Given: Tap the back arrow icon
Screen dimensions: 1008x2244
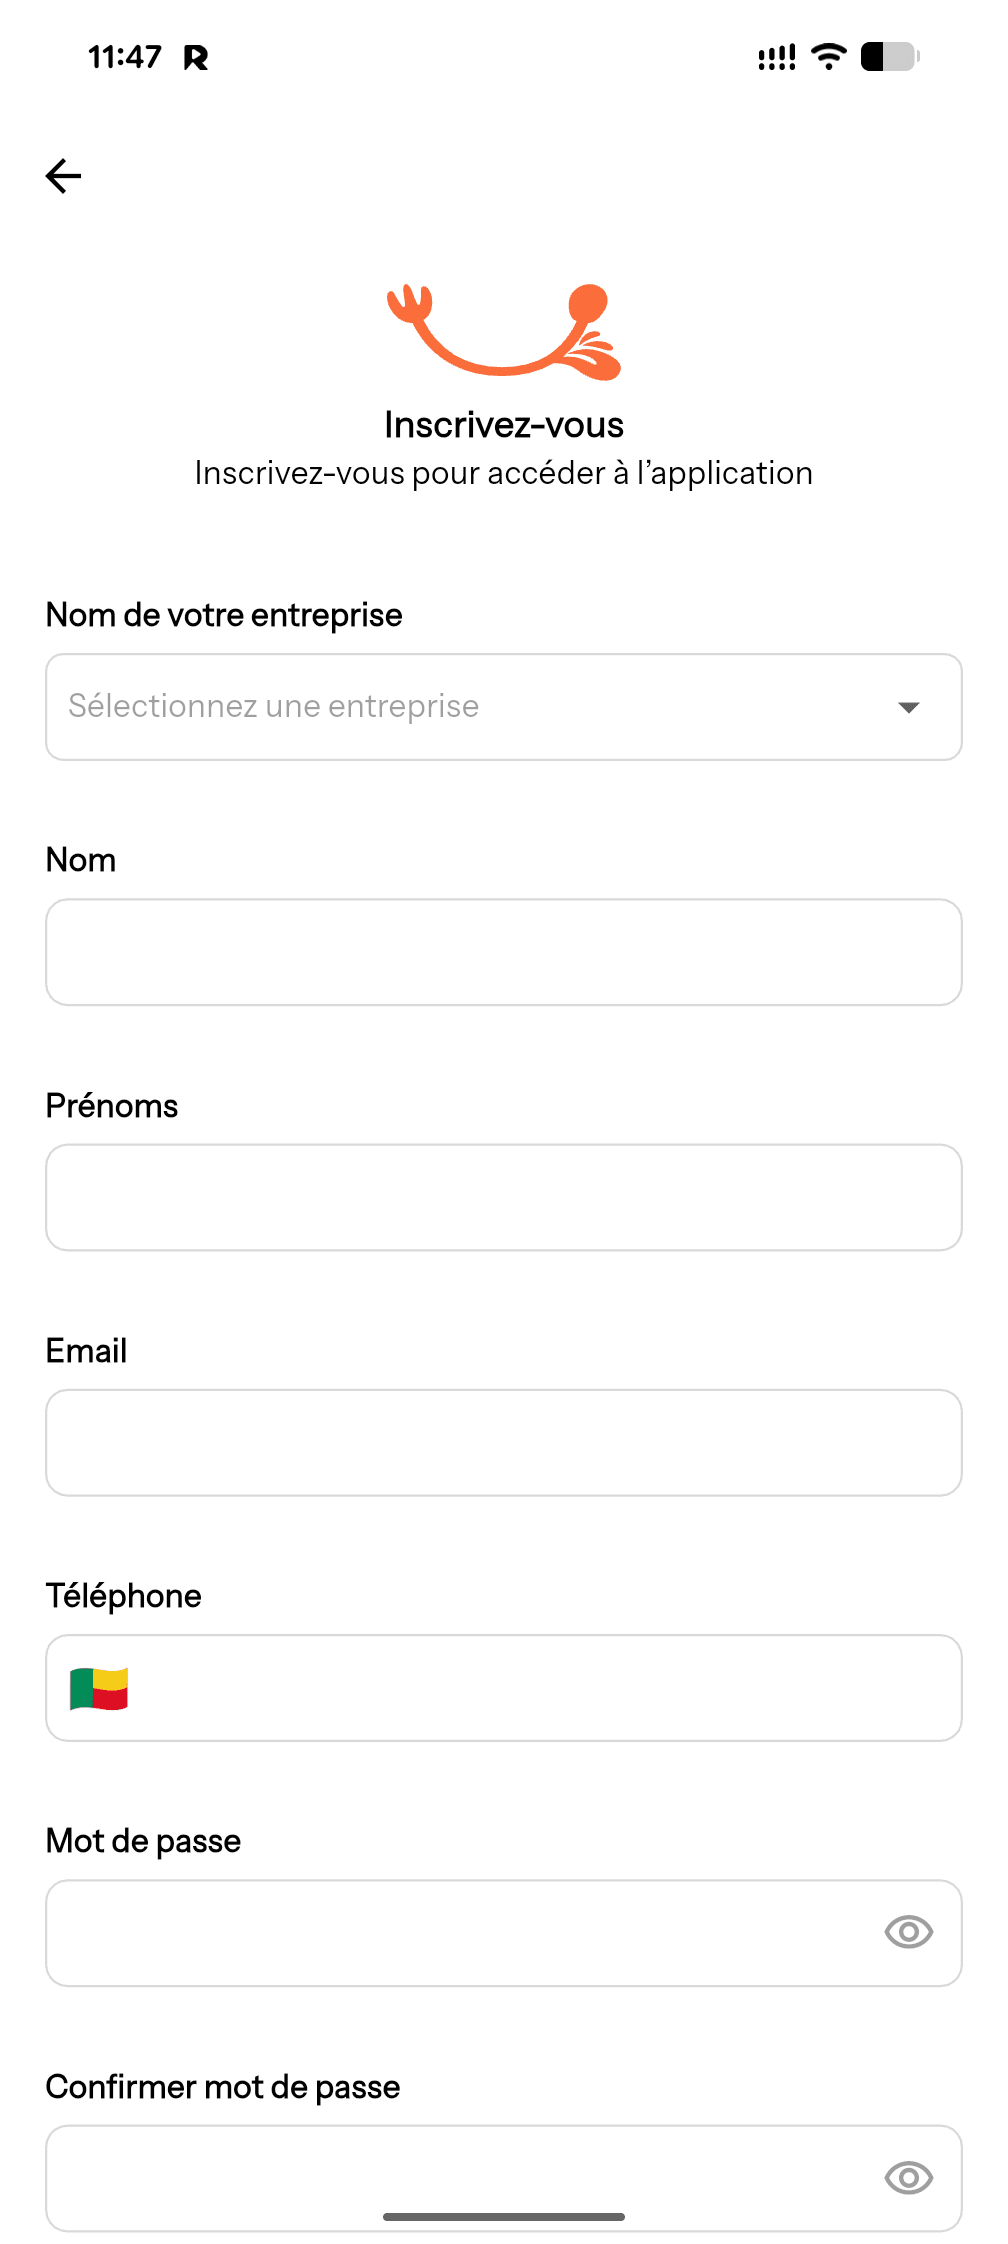Looking at the screenshot, I should [x=64, y=176].
